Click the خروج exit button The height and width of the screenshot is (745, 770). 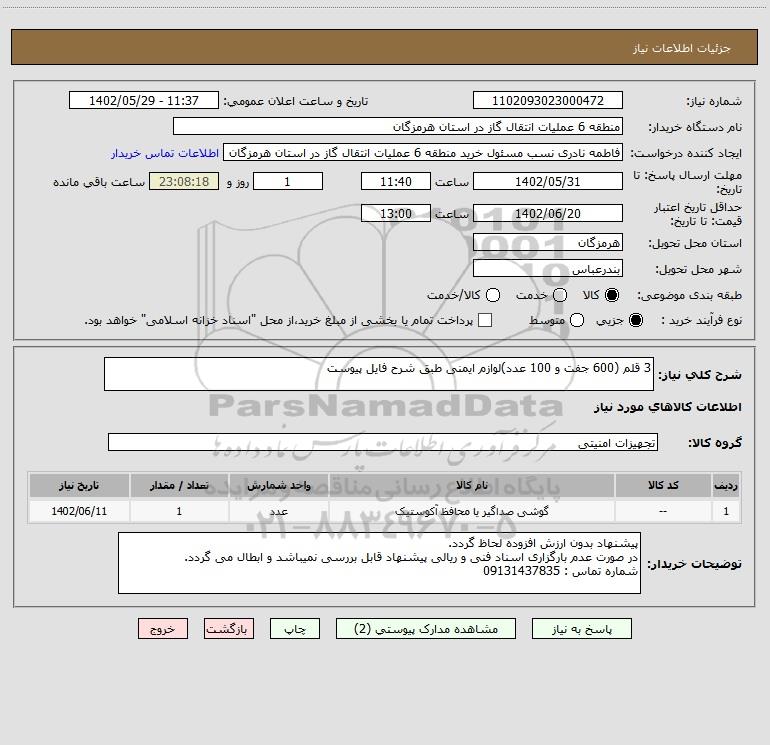coord(163,629)
